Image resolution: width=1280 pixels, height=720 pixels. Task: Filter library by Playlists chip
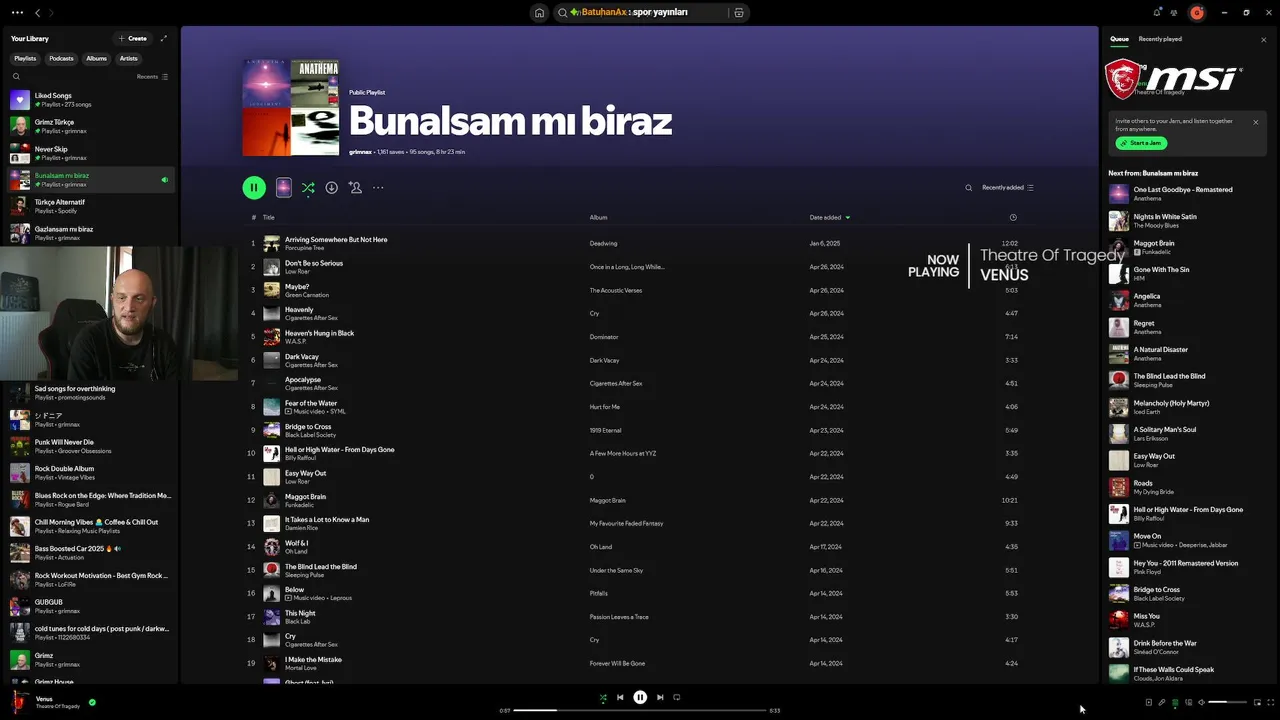tap(25, 58)
